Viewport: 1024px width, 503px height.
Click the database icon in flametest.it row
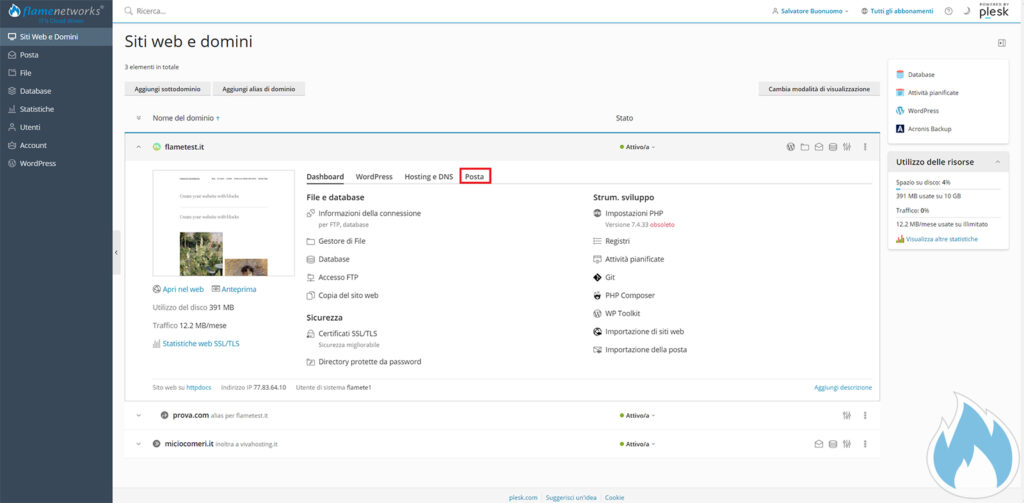coord(832,147)
